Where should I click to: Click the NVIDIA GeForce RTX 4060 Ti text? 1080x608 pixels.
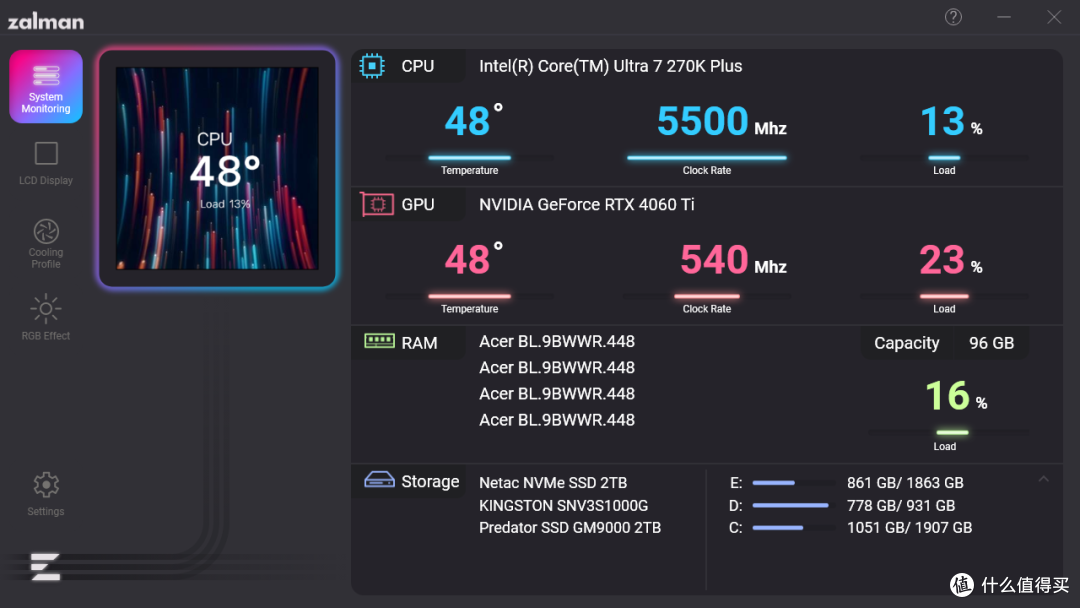click(x=587, y=205)
